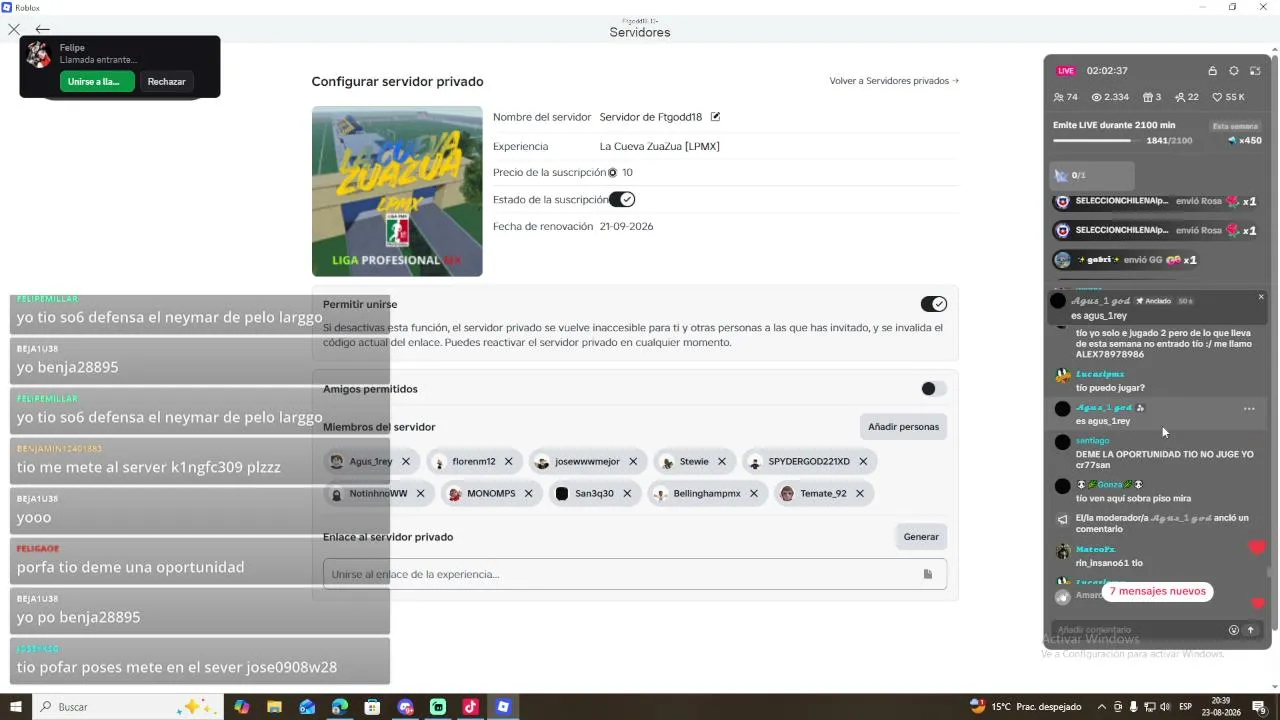Click Añadir personas button

903,427
